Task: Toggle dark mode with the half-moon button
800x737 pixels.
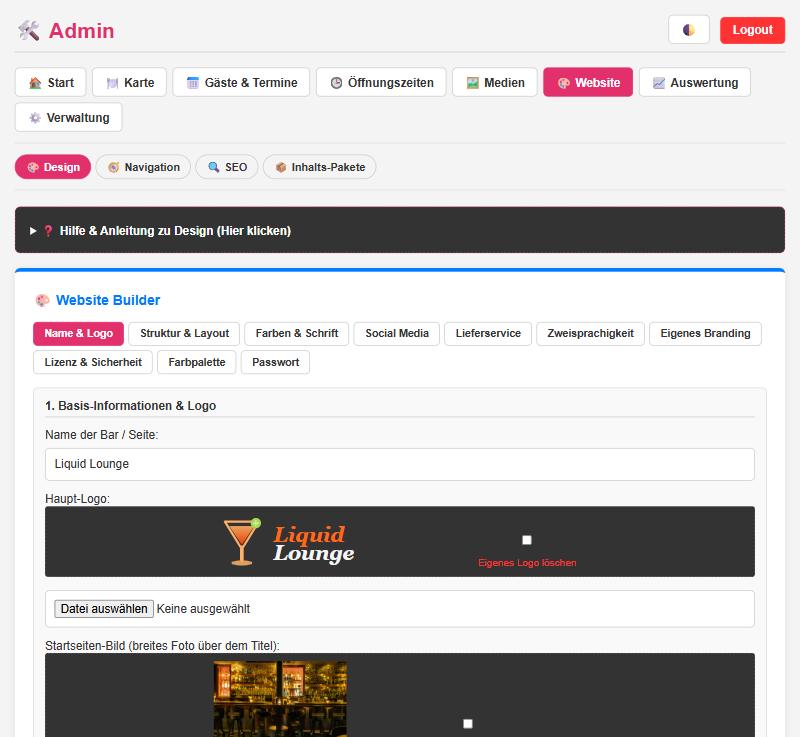Action: coord(689,30)
